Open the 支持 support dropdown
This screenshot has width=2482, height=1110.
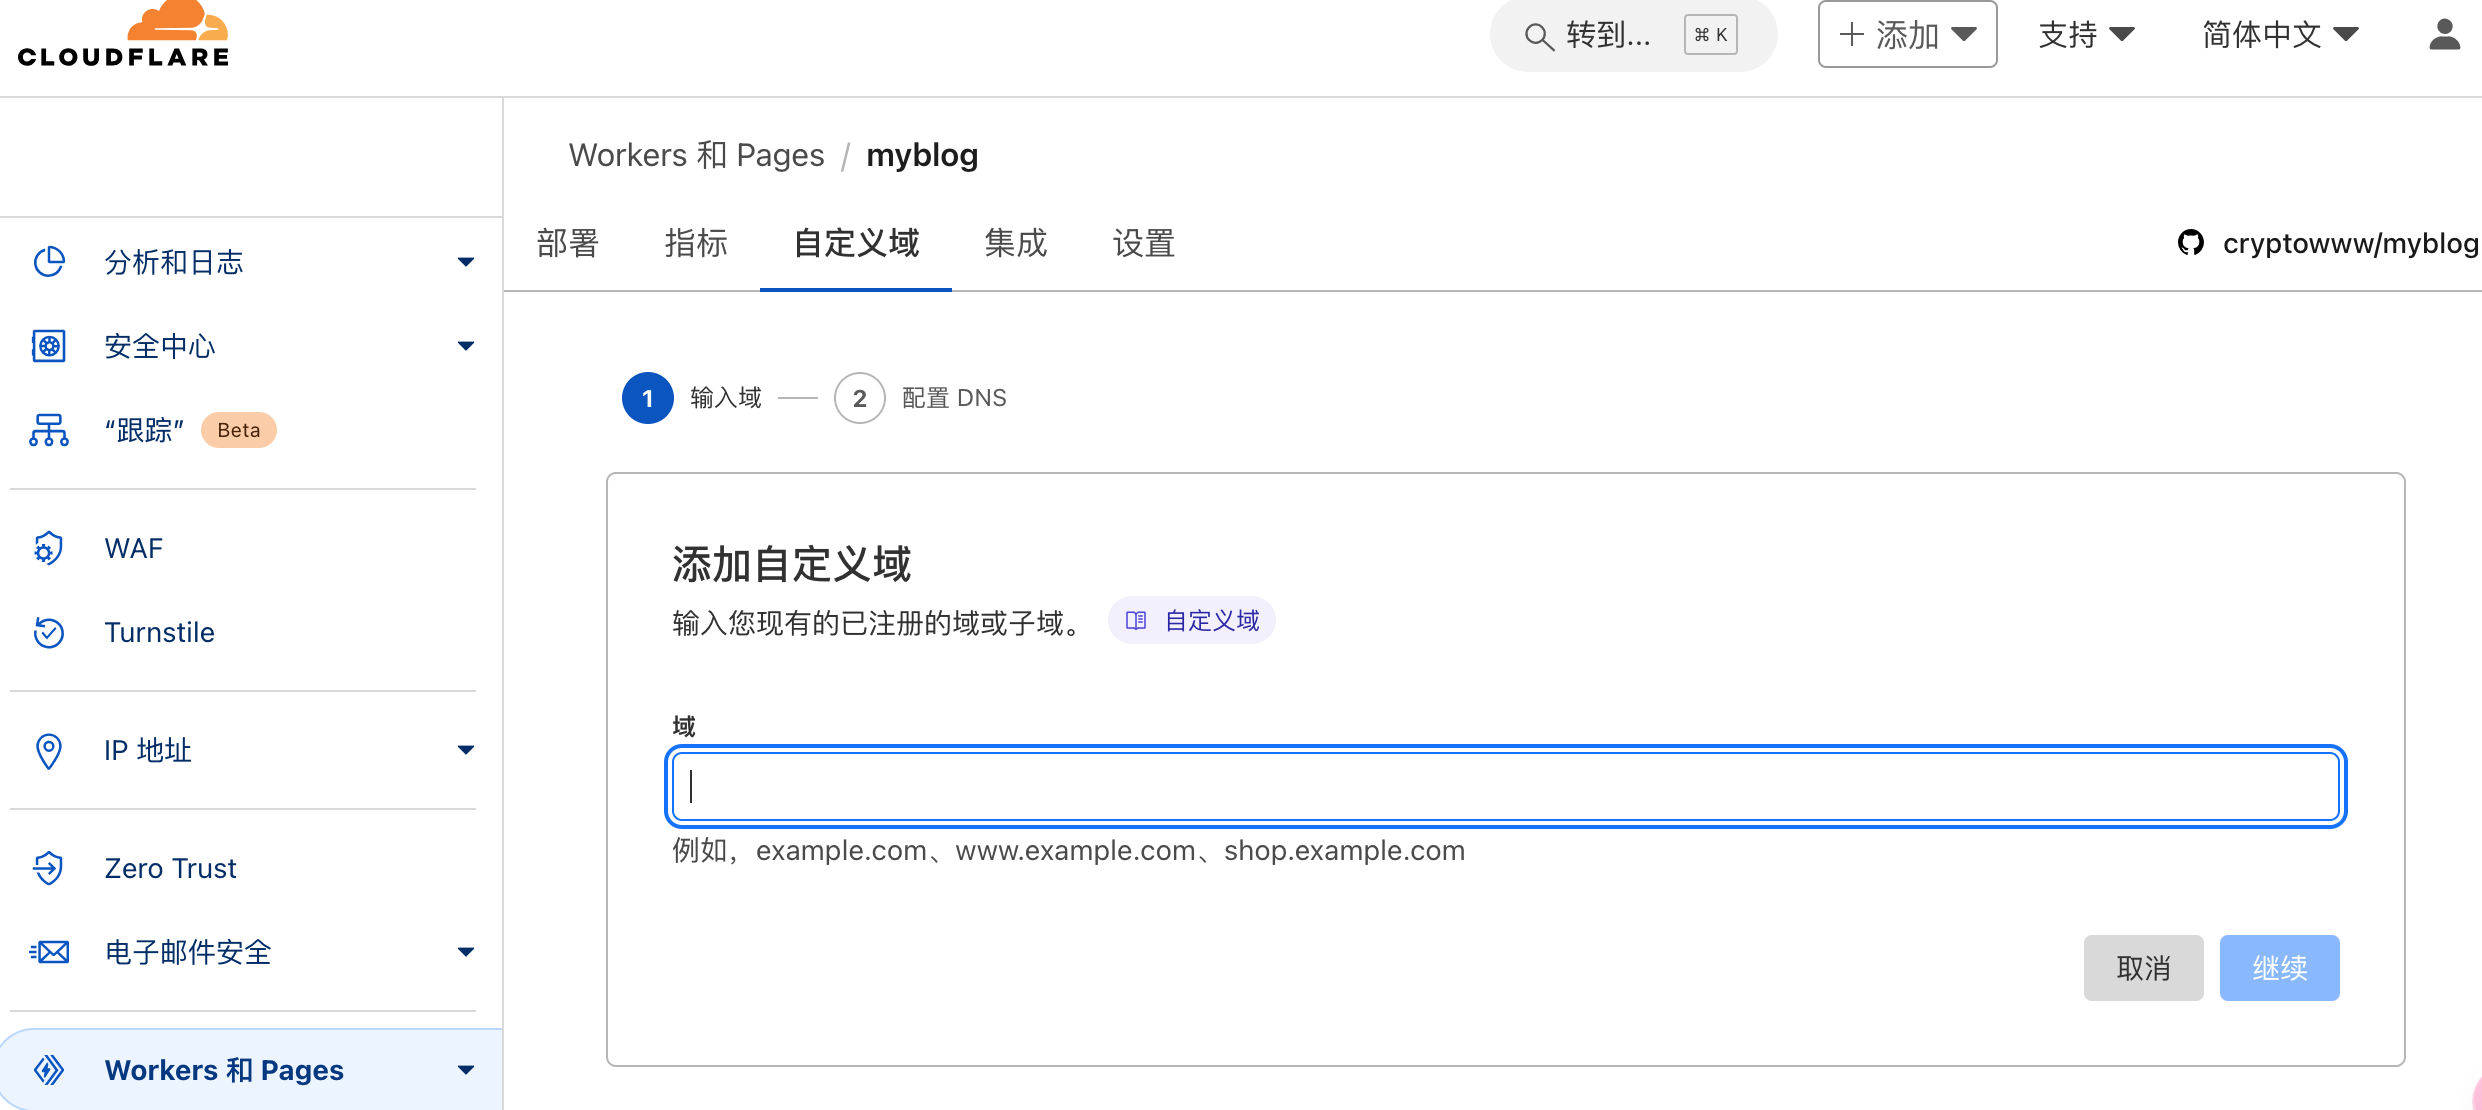click(2086, 35)
